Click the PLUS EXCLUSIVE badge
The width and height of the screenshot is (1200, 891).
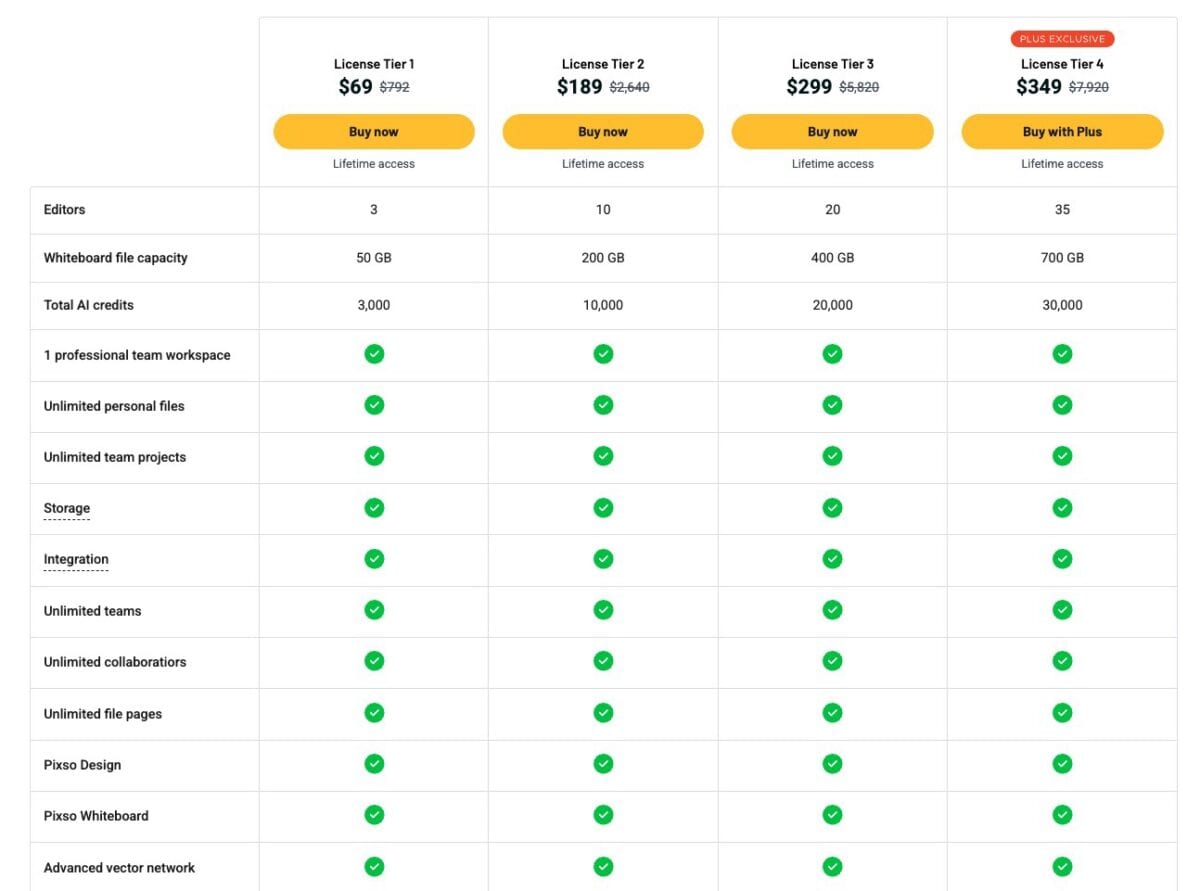(x=1062, y=38)
